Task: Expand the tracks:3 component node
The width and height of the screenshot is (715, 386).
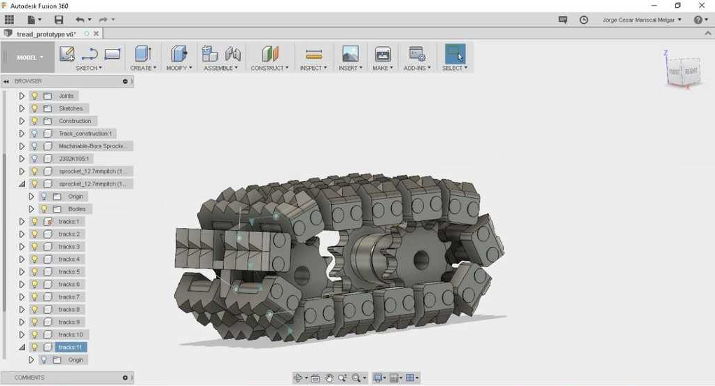Action: click(21, 247)
